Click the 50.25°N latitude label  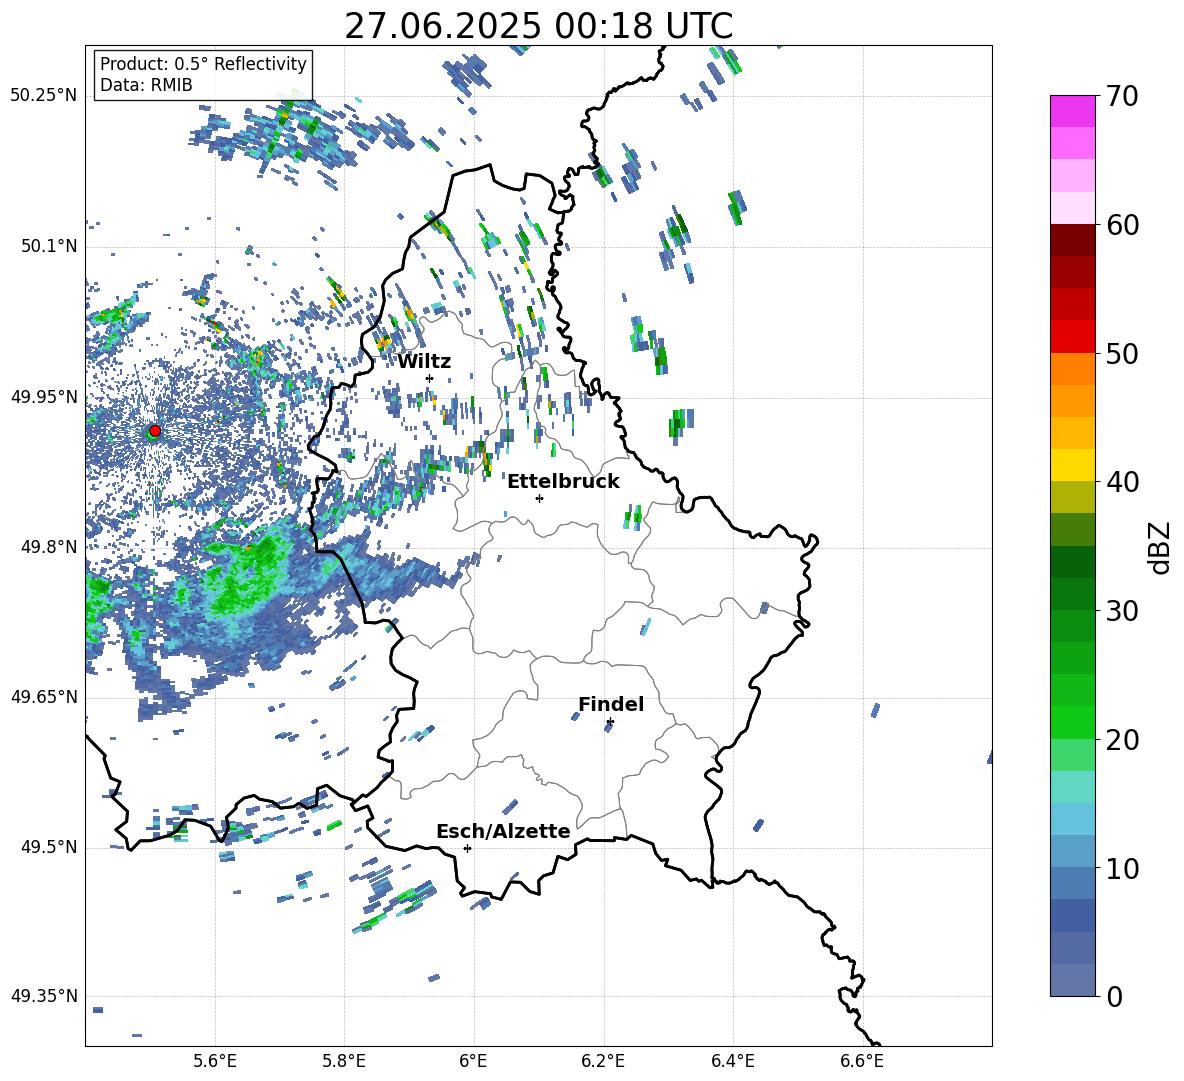click(44, 96)
